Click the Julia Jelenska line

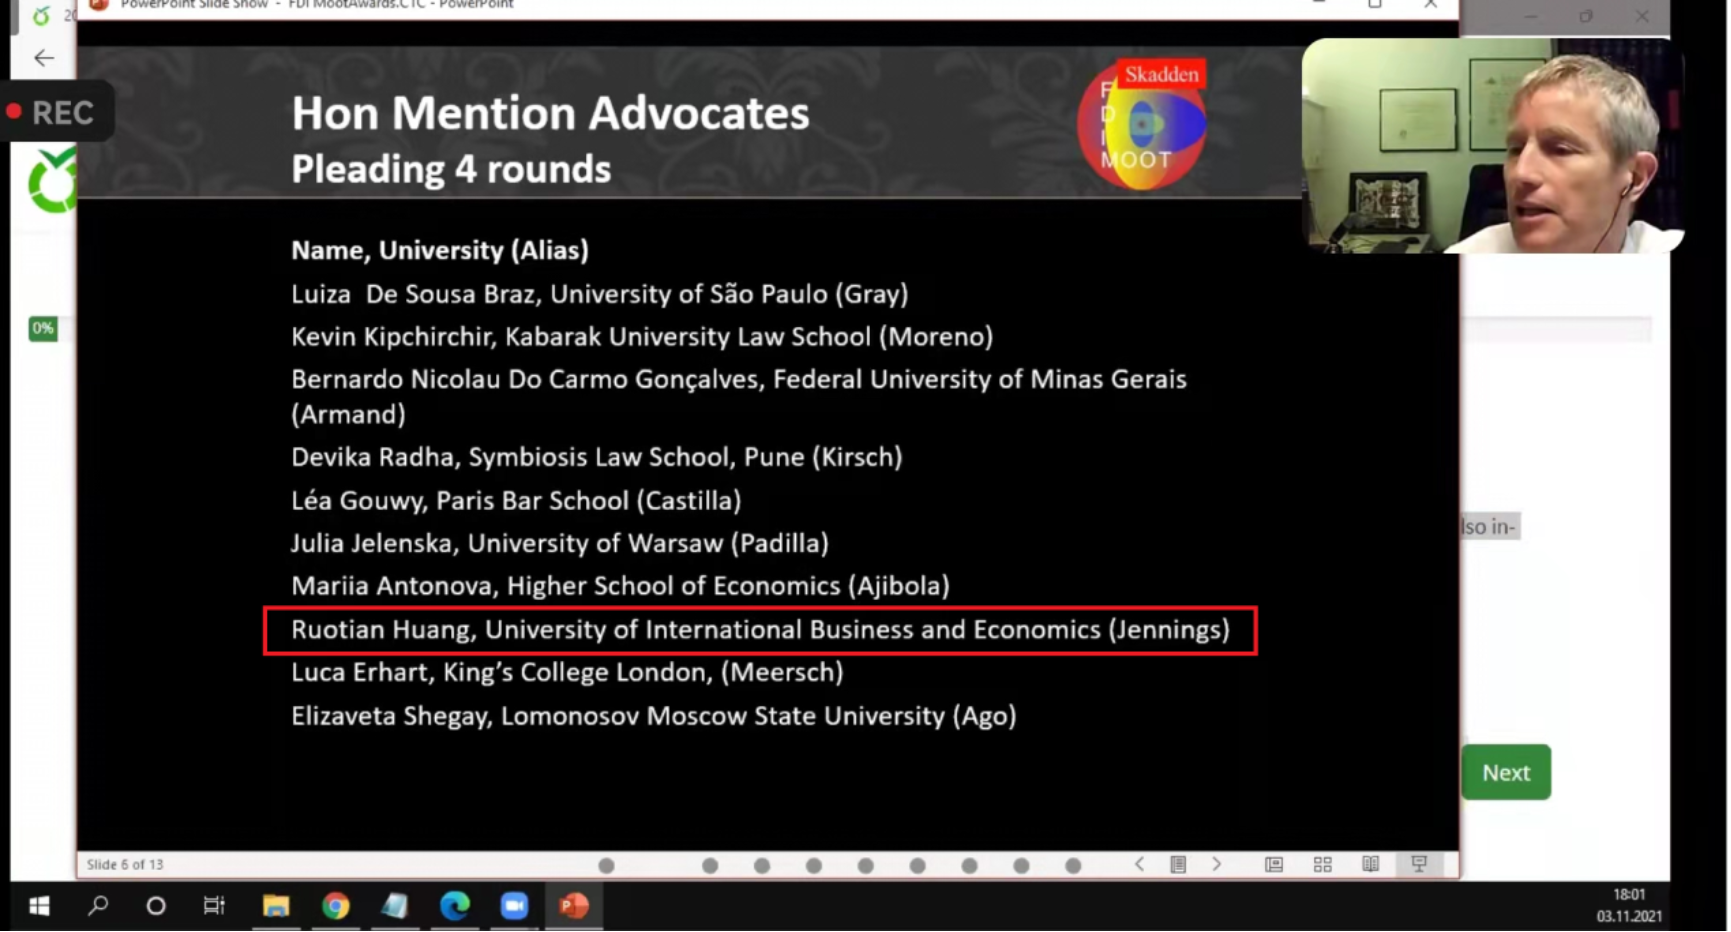pyautogui.click(x=560, y=543)
